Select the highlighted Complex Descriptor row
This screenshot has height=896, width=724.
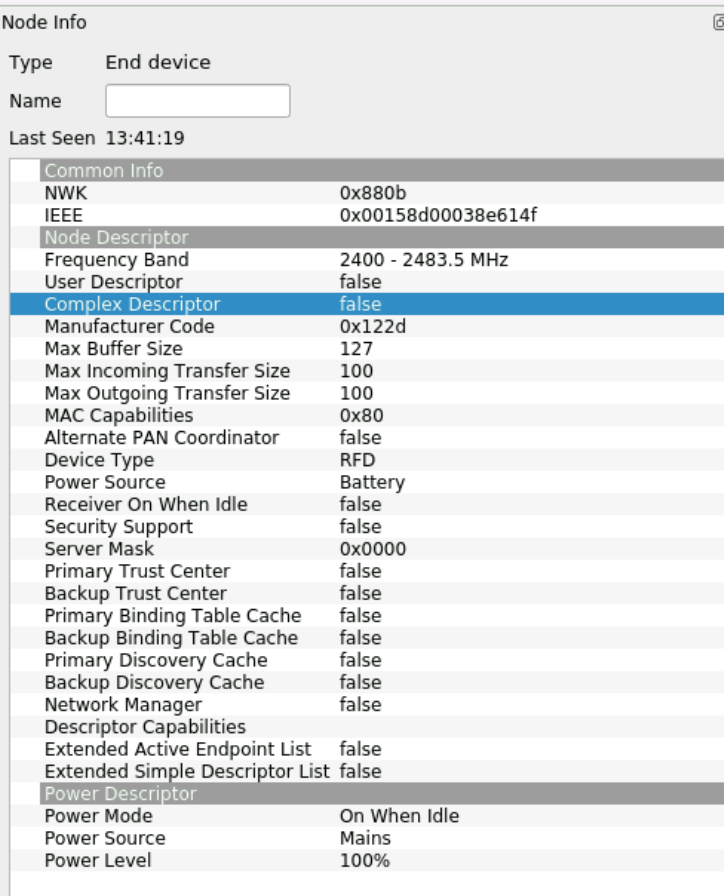coord(367,304)
